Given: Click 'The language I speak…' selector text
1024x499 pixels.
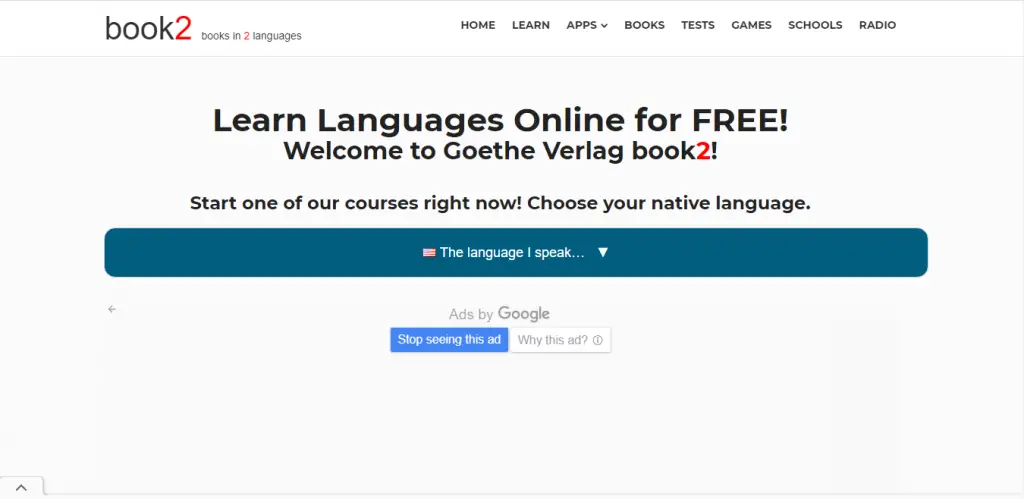Looking at the screenshot, I should point(511,253).
